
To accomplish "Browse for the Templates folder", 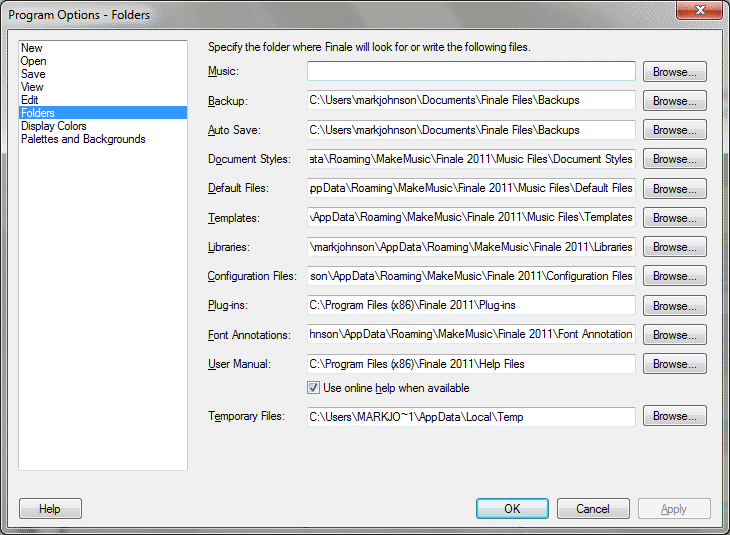I will (675, 217).
